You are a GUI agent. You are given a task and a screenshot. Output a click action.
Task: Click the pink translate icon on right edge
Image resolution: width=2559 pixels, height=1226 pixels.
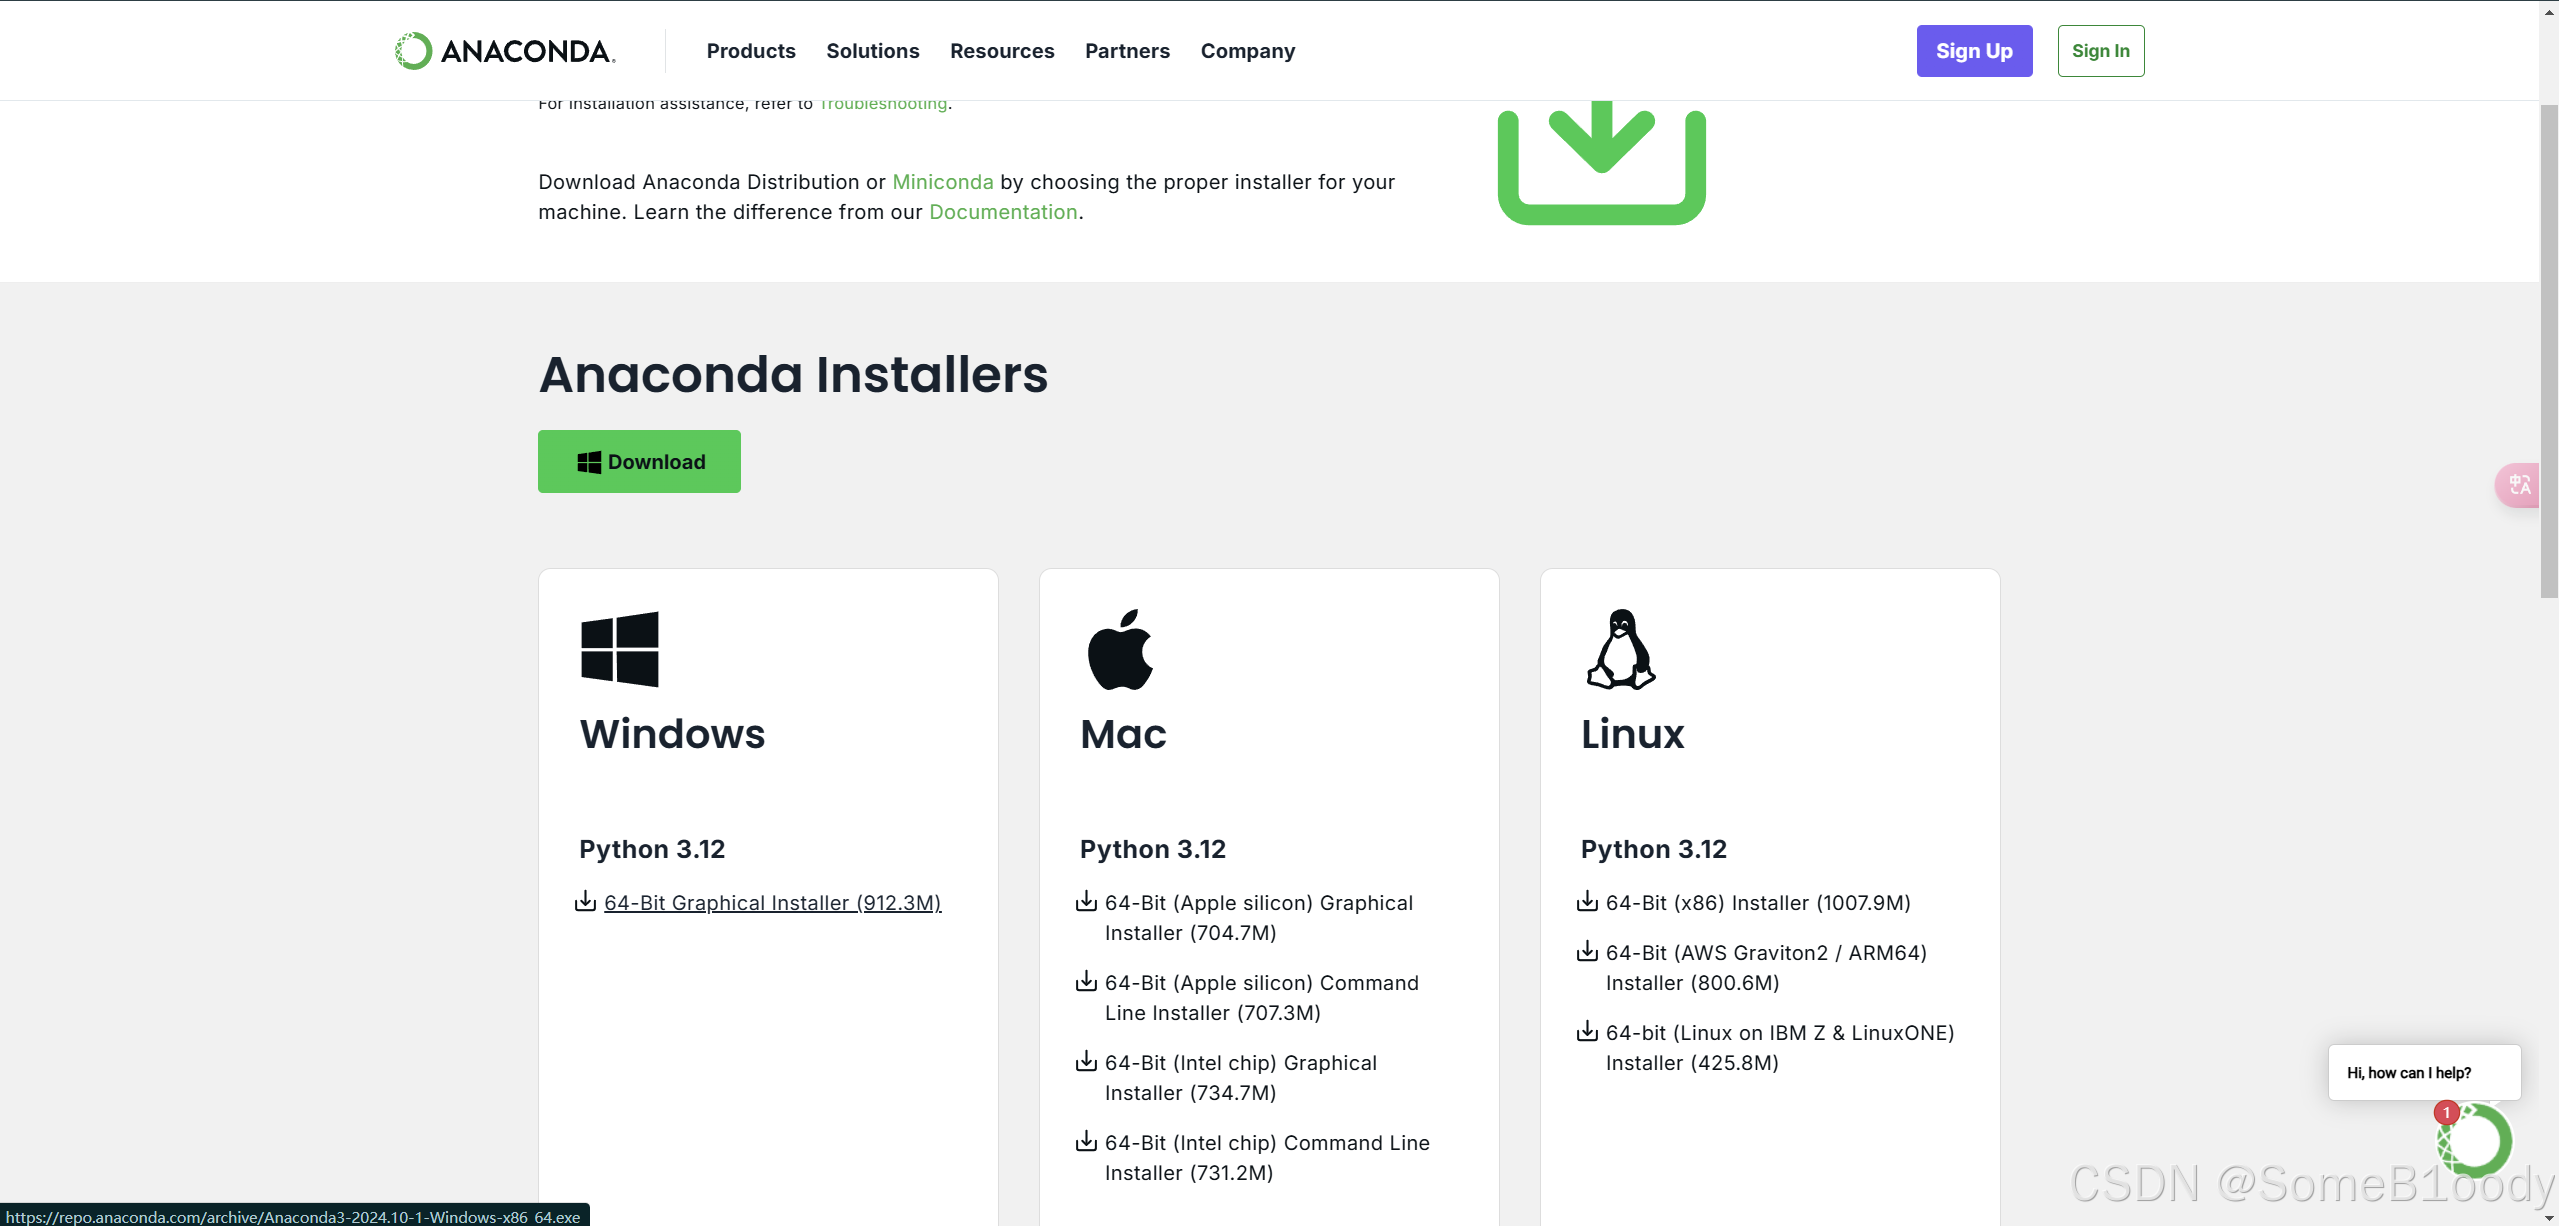click(2518, 485)
